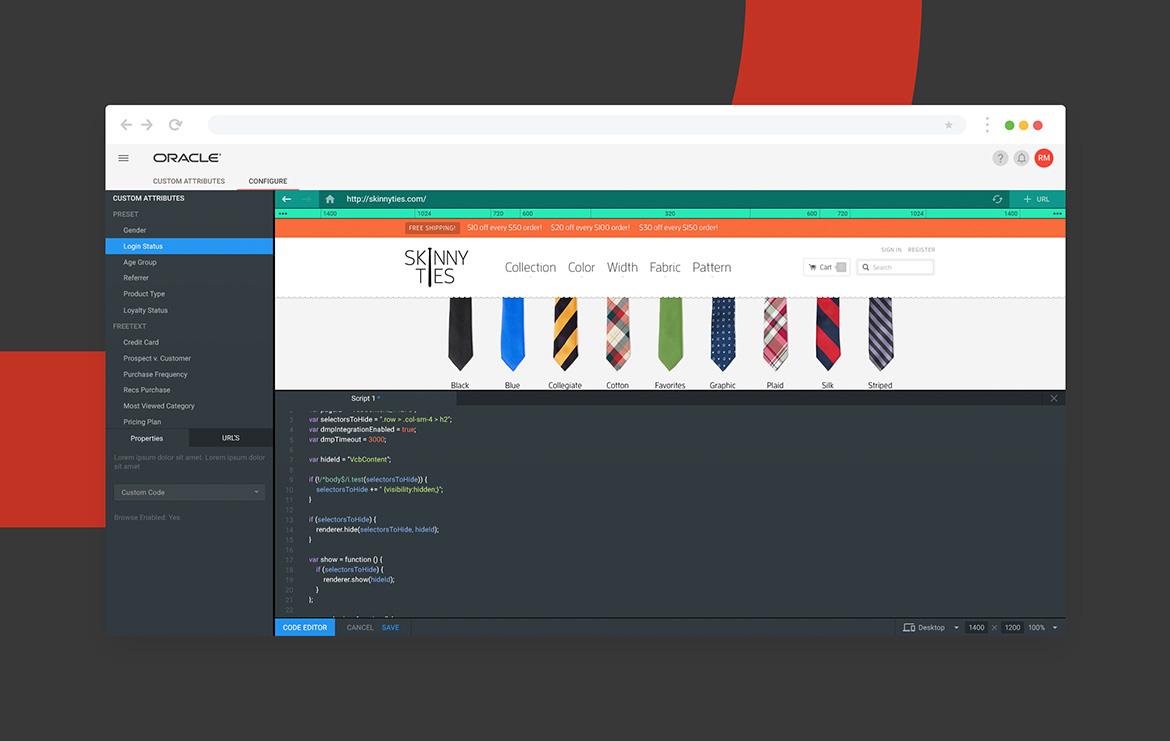Click the home icon in preview toolbar
The image size is (1170, 741).
pyautogui.click(x=330, y=199)
